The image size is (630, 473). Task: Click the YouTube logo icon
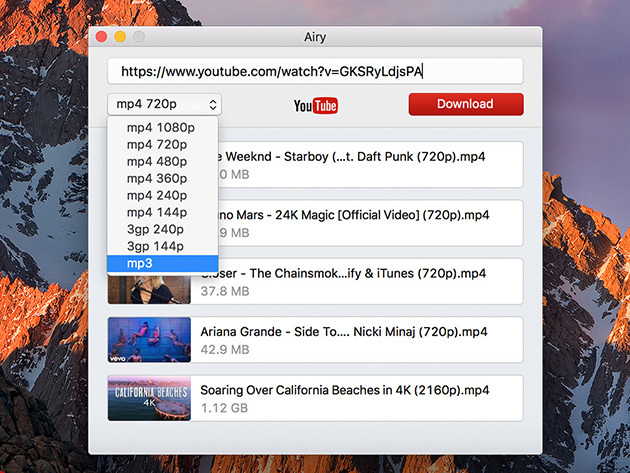[x=315, y=106]
